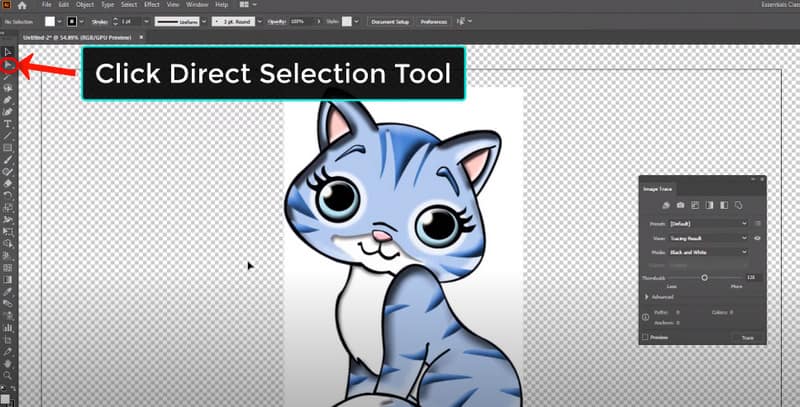This screenshot has width=800, height=407.
Task: Select the Image Trace panel tab
Action: 657,189
